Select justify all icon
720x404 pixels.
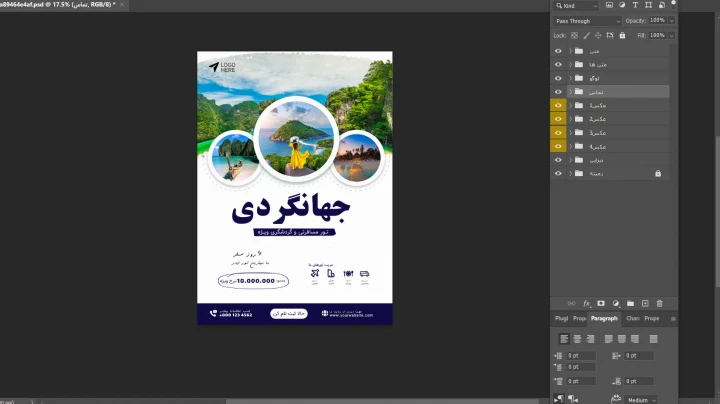click(653, 339)
